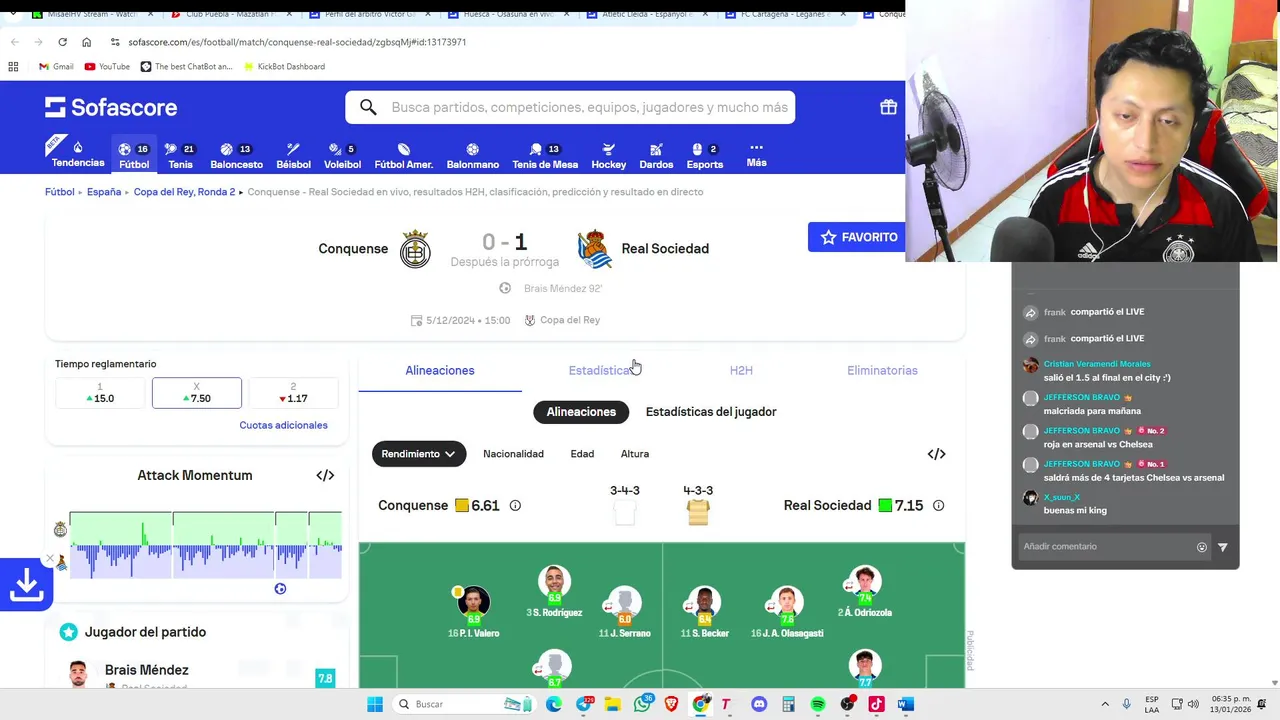
Task: Select Estadísticas del jugador pill
Action: pyautogui.click(x=711, y=412)
